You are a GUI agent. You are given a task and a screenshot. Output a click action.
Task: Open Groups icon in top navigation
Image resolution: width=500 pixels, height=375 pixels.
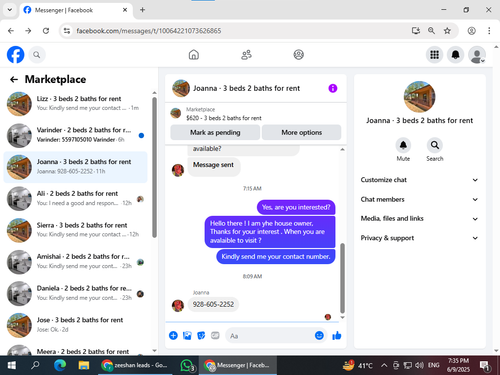tap(298, 55)
